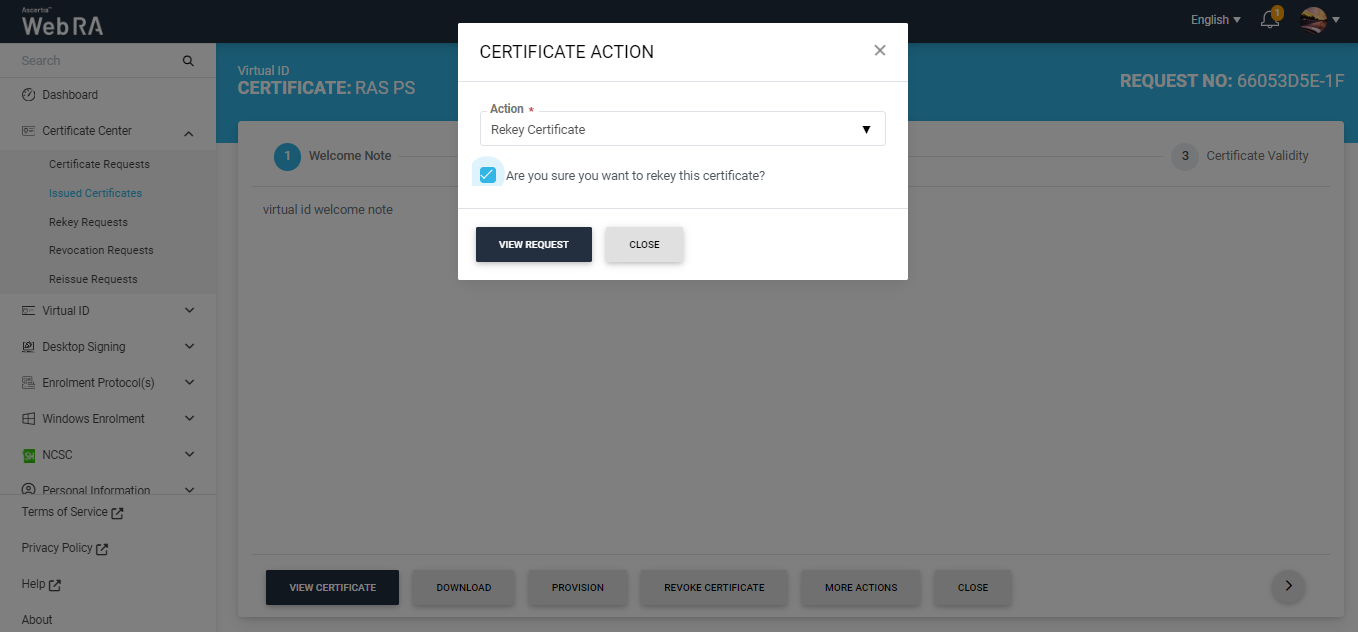Close the Certificate Action dialog with X
This screenshot has width=1358, height=632.
pos(880,51)
